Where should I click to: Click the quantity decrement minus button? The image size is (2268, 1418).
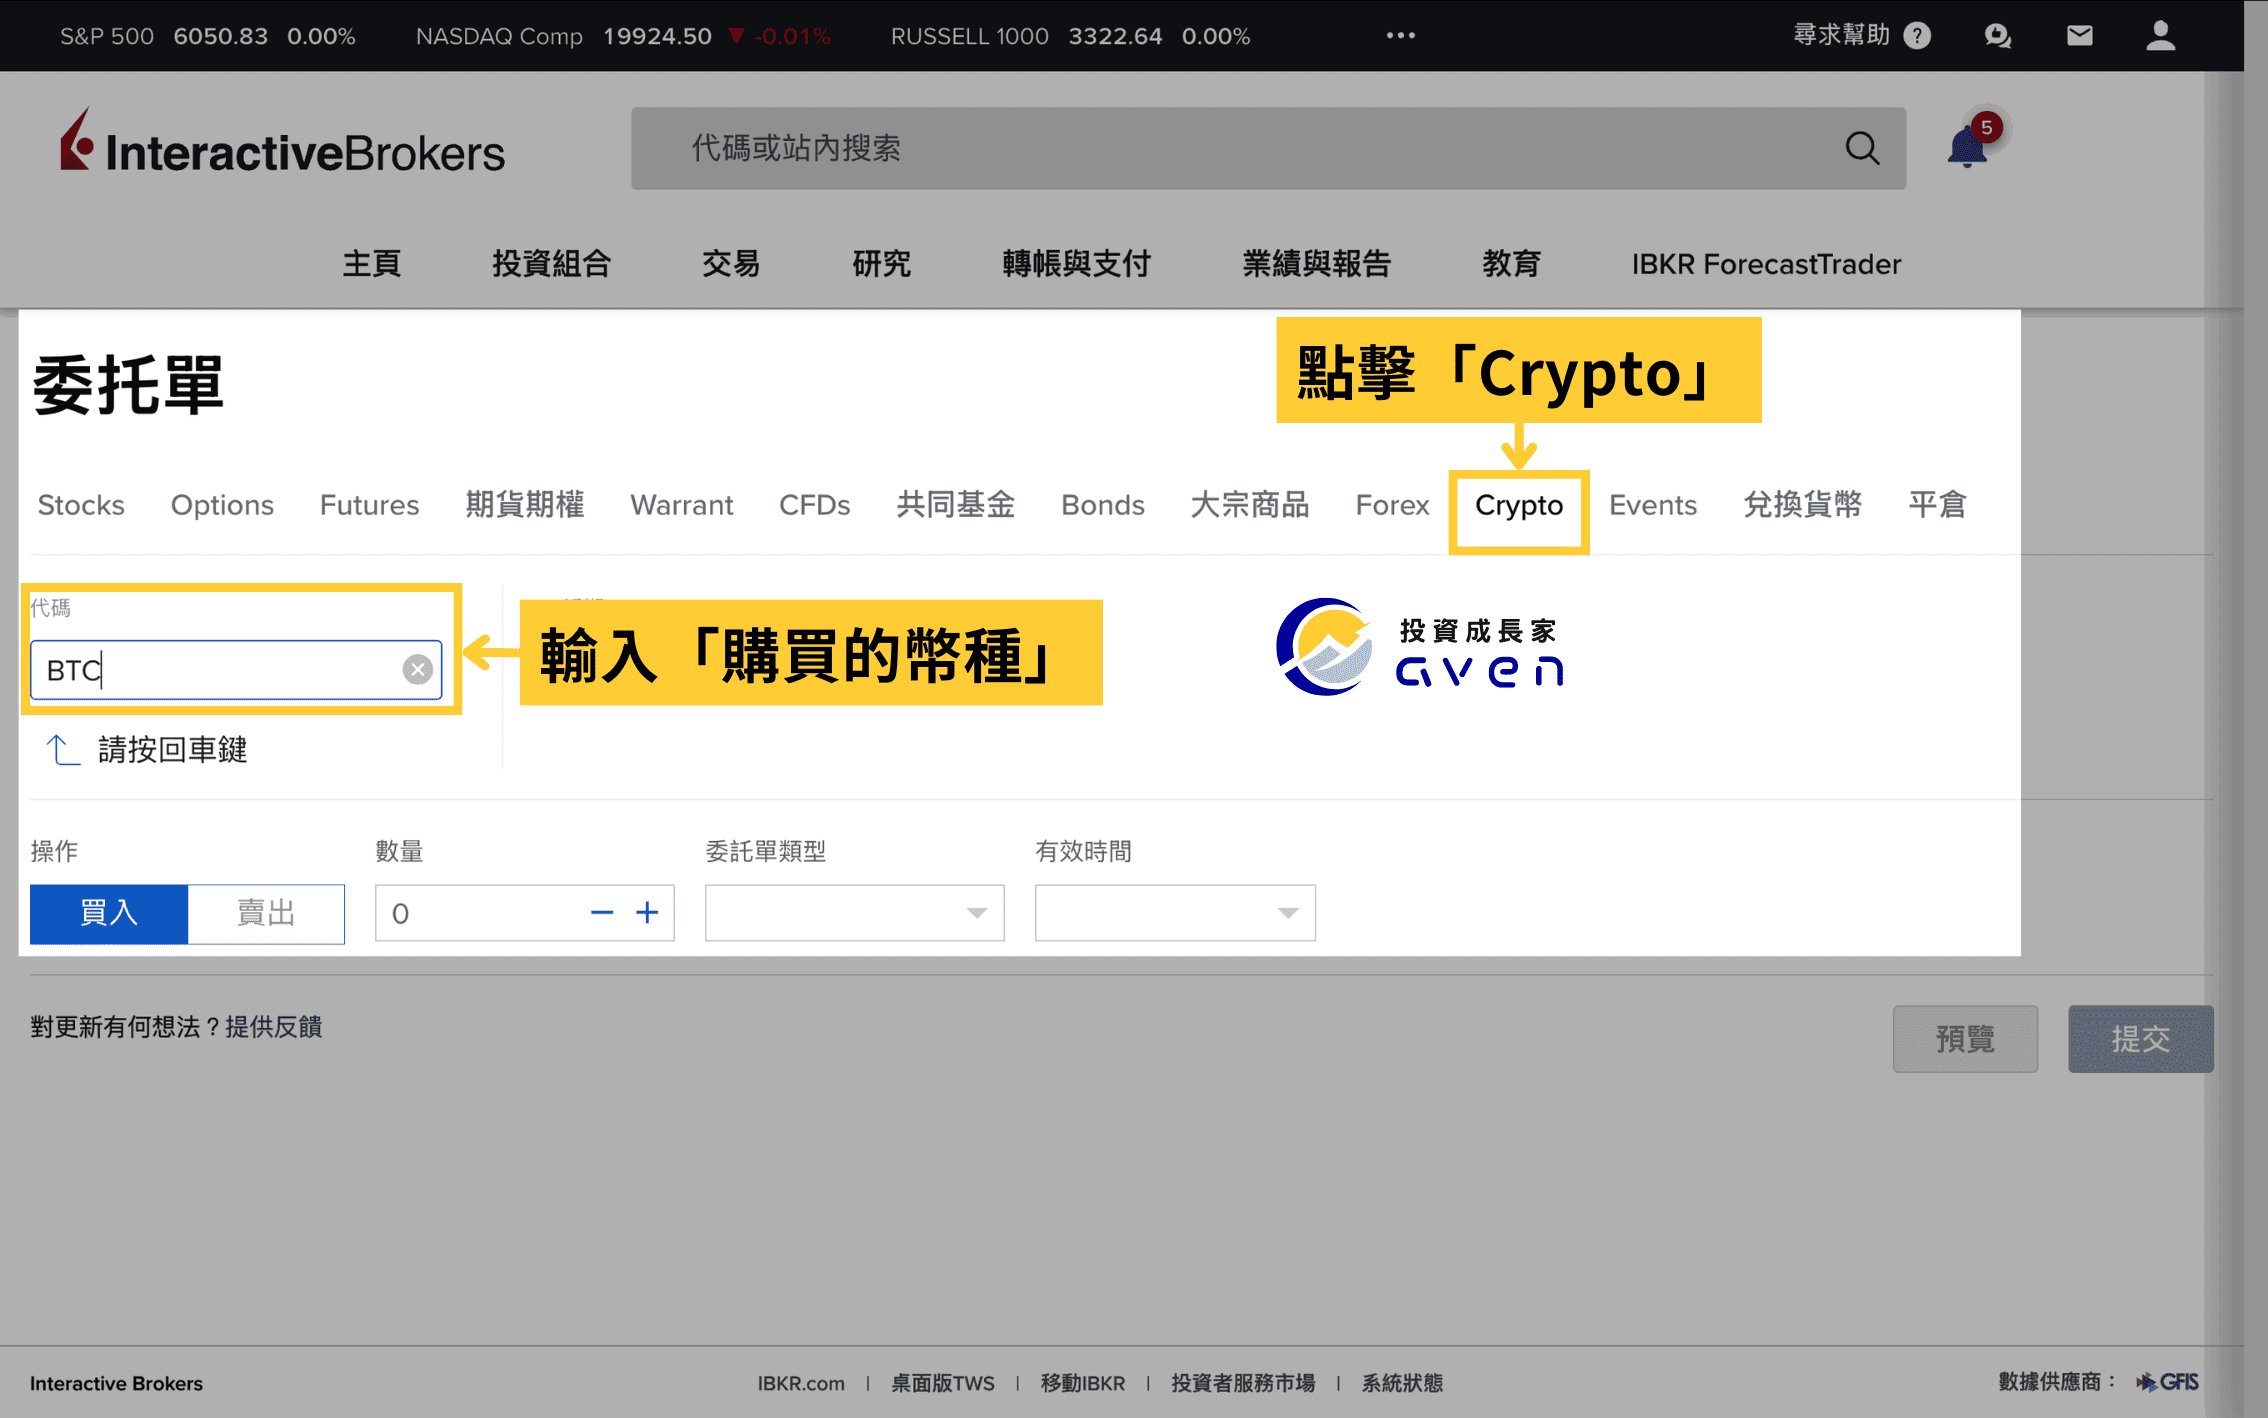tap(601, 913)
